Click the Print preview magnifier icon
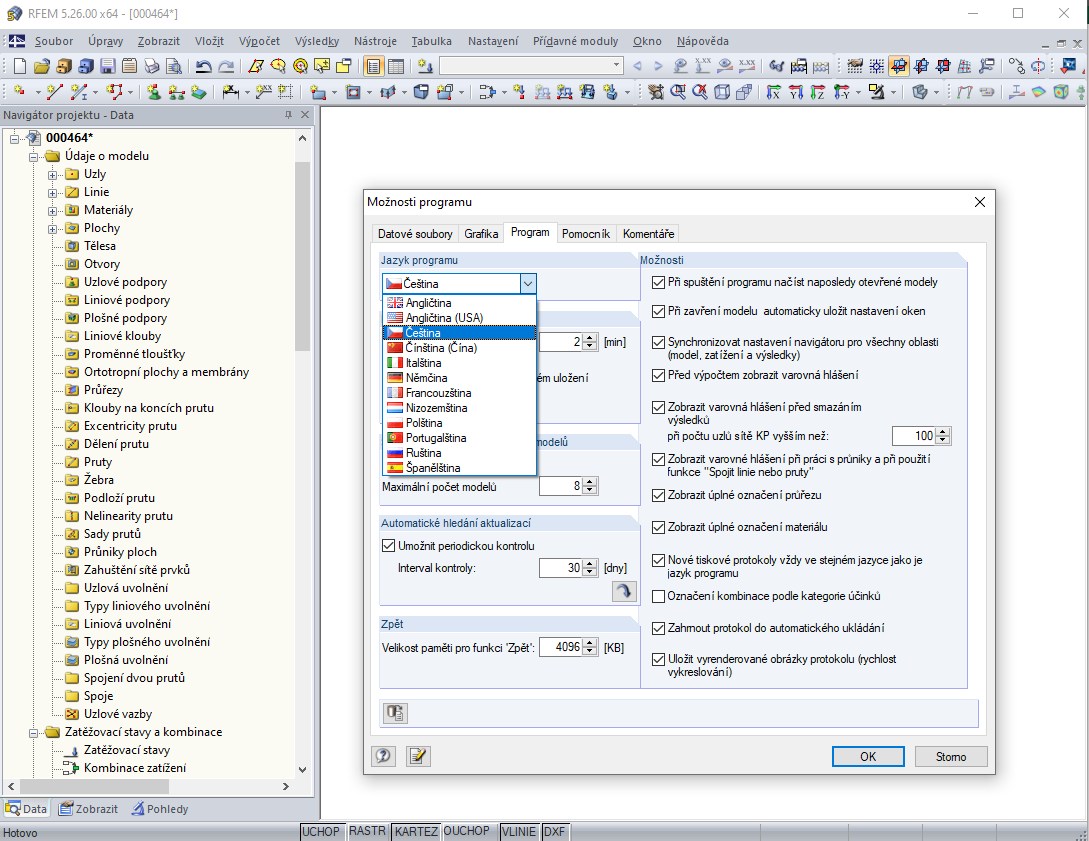Viewport: 1089px width, 841px height. click(x=174, y=66)
